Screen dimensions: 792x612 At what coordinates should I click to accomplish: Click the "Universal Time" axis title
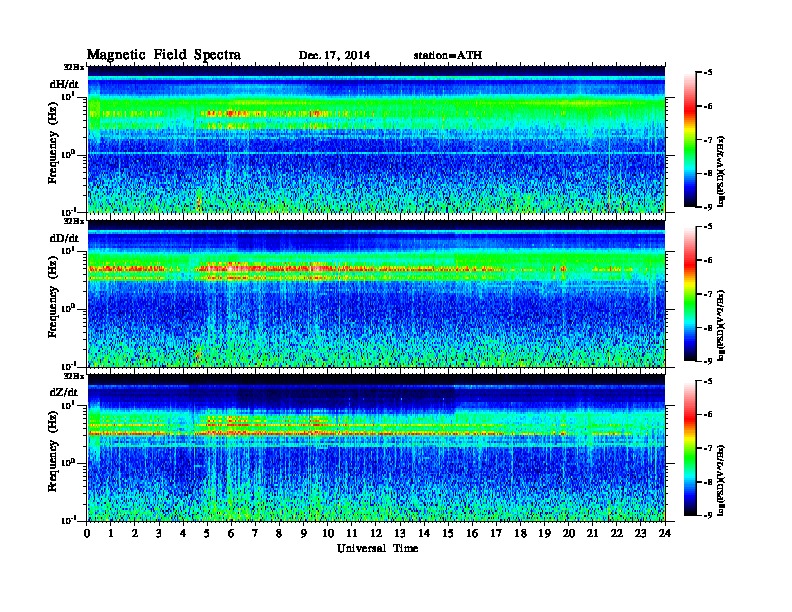(377, 548)
